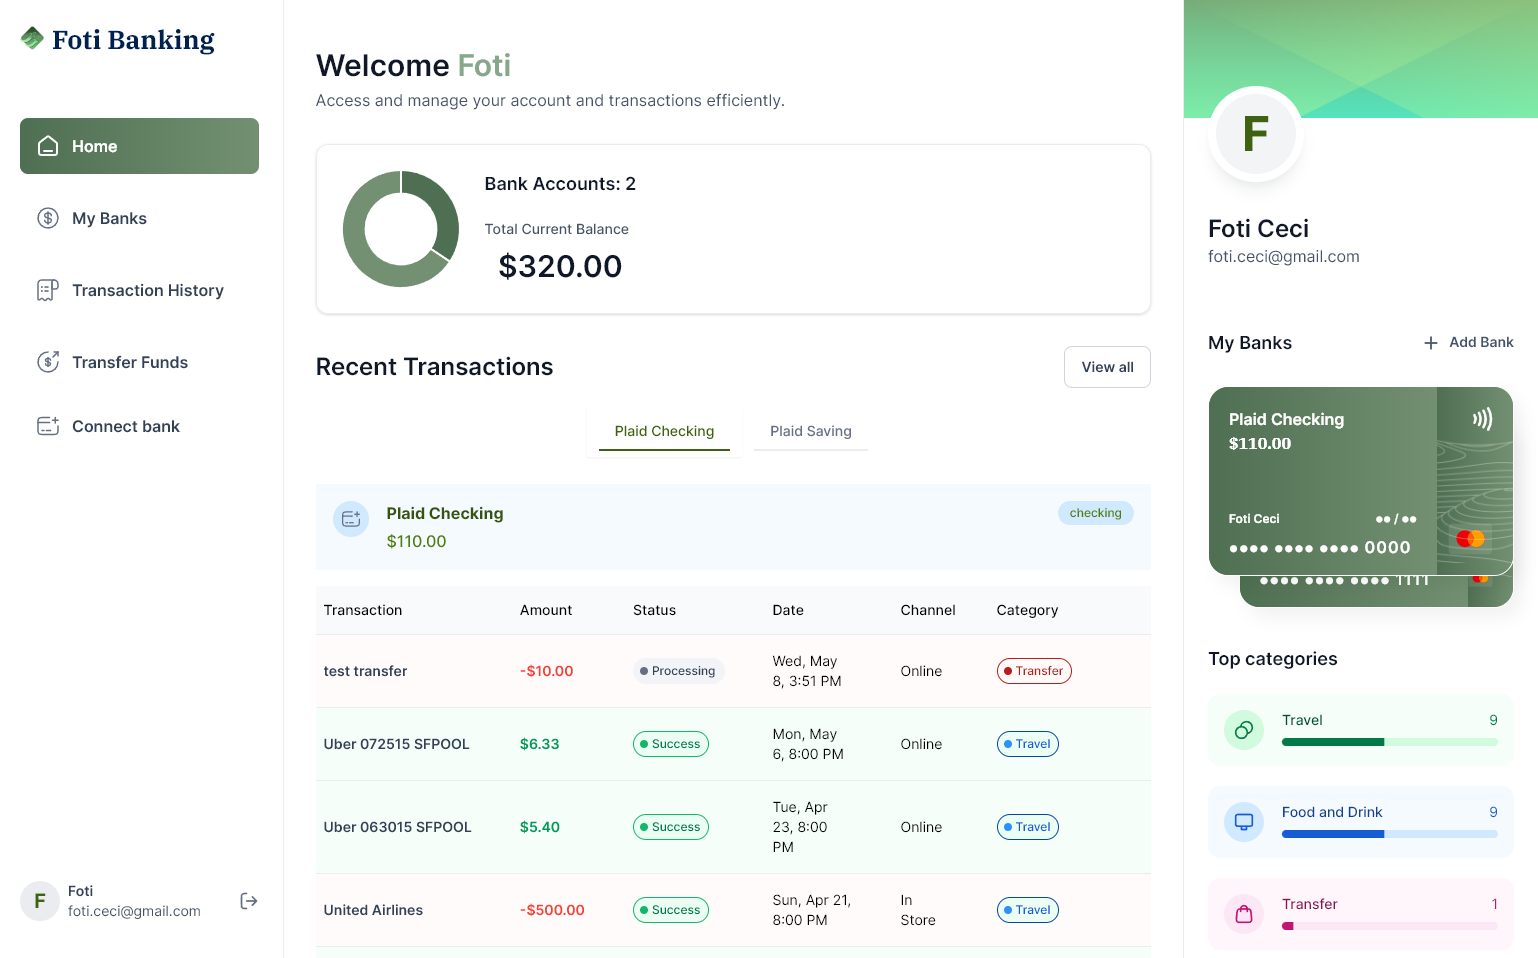Image resolution: width=1538 pixels, height=958 pixels.
Task: Click the test transfer transaction row
Action: coord(732,671)
